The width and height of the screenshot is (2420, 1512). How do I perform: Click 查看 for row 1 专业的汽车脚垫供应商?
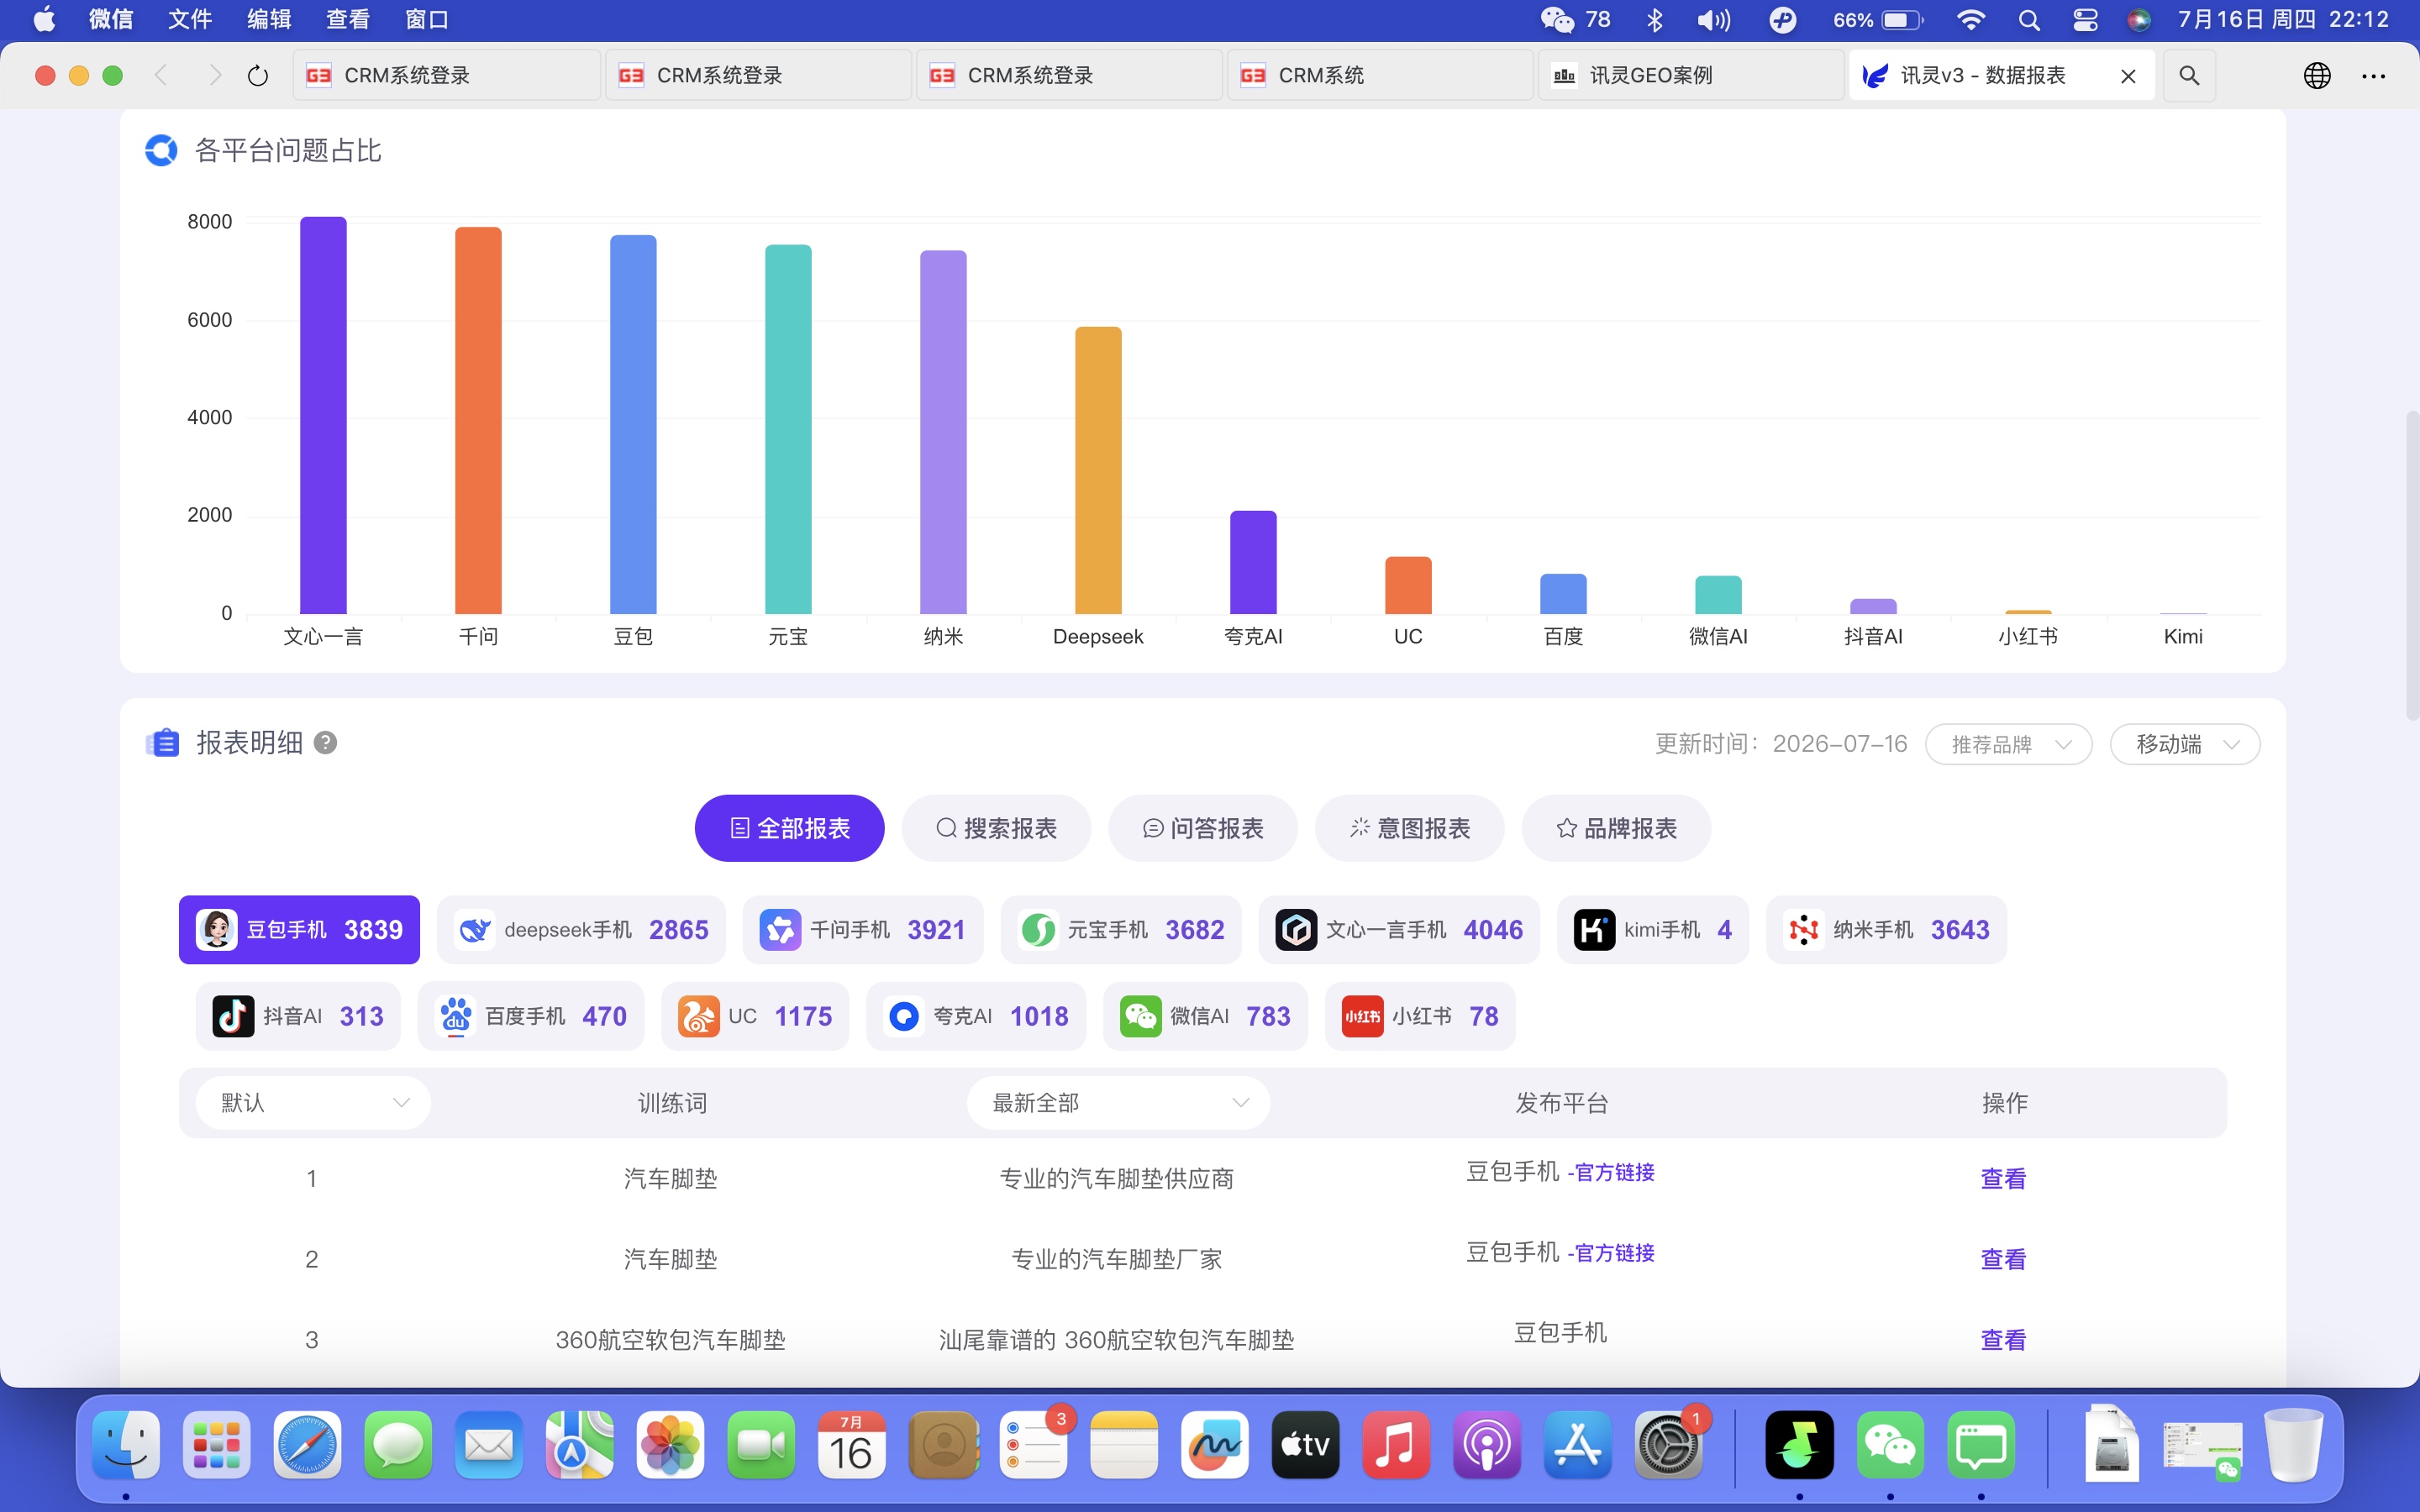tap(2003, 1179)
